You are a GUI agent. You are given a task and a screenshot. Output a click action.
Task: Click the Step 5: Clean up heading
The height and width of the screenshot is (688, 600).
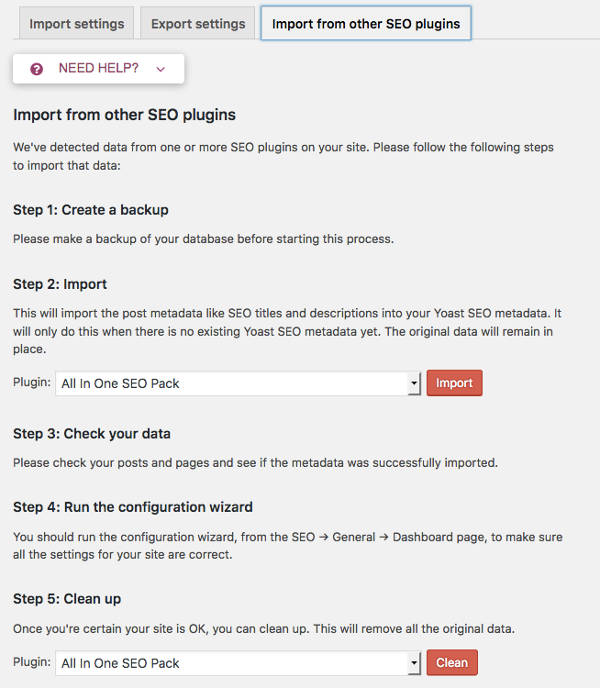pyautogui.click(x=67, y=598)
